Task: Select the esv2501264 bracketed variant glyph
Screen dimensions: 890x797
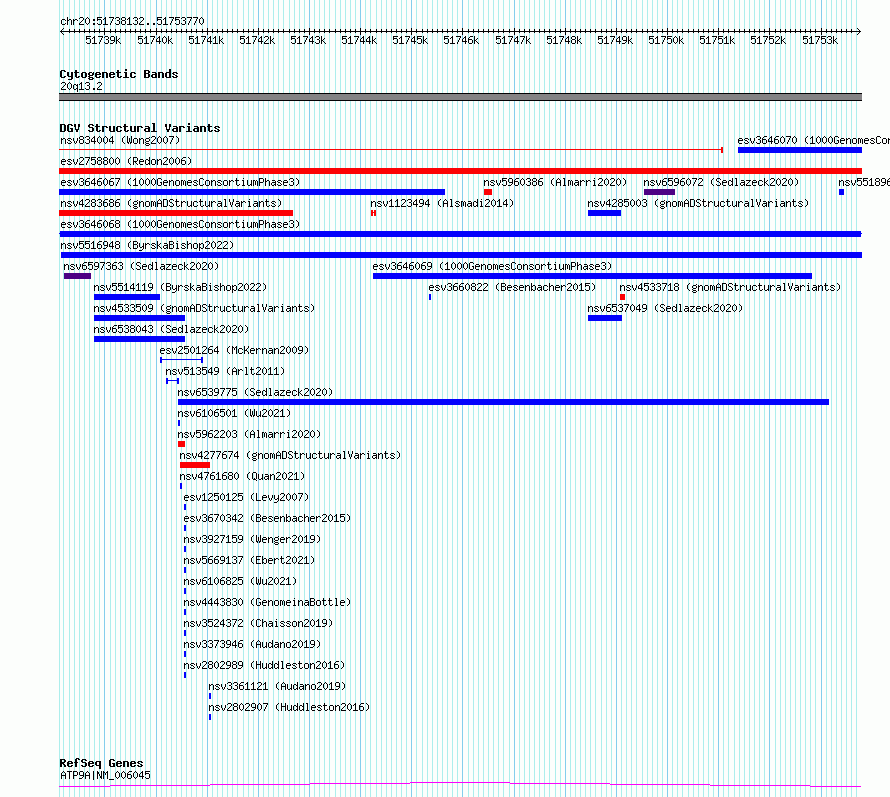Action: click(182, 360)
